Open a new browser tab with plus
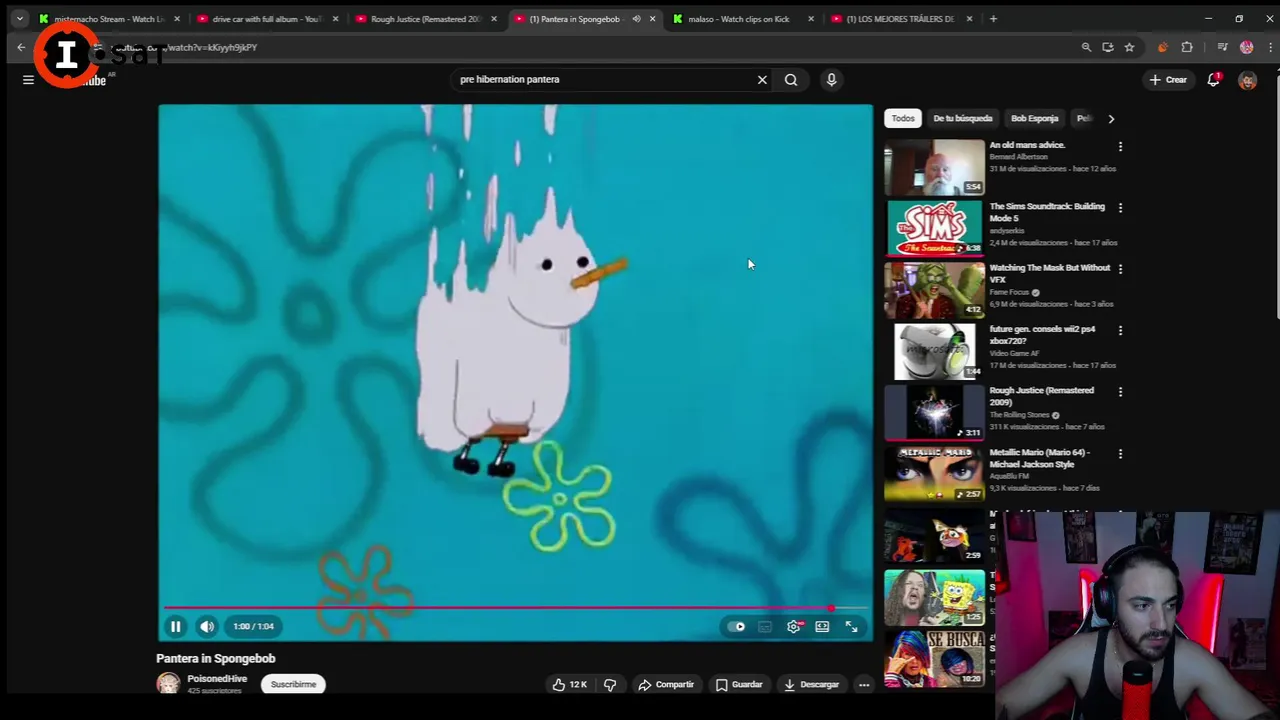Viewport: 1280px width, 720px height. [993, 19]
